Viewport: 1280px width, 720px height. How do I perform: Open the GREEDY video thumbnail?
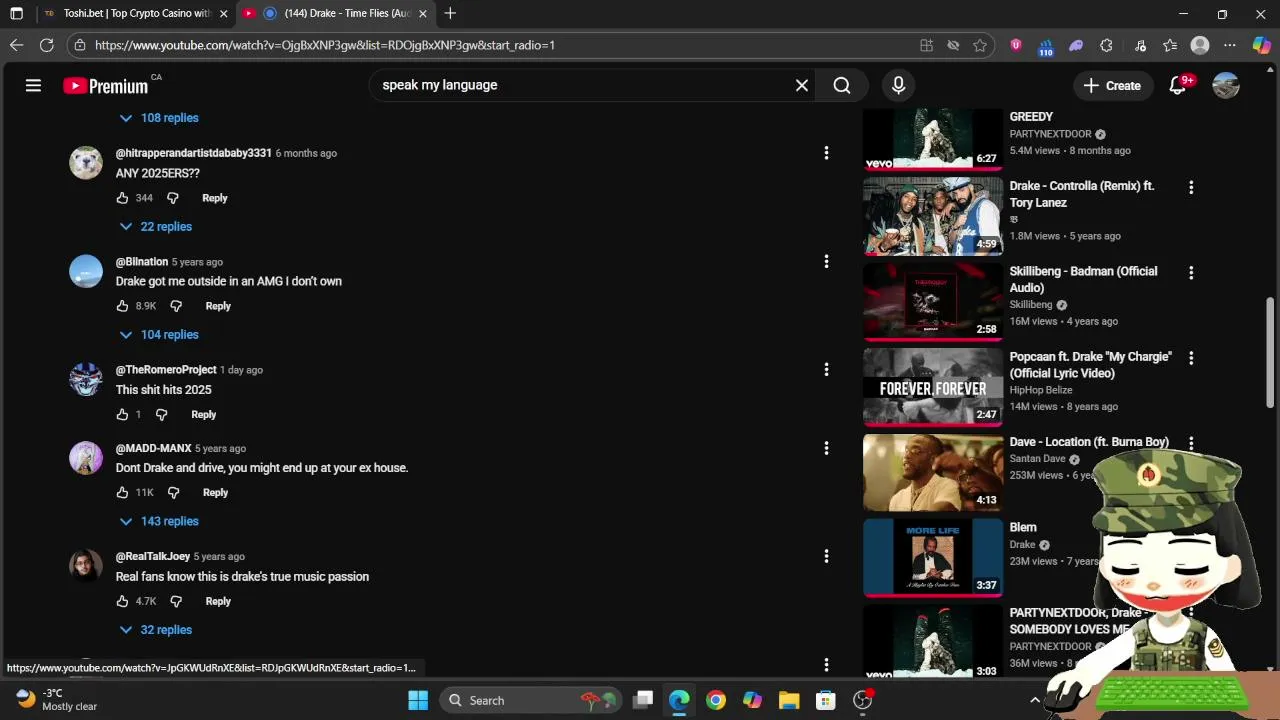pos(932,139)
